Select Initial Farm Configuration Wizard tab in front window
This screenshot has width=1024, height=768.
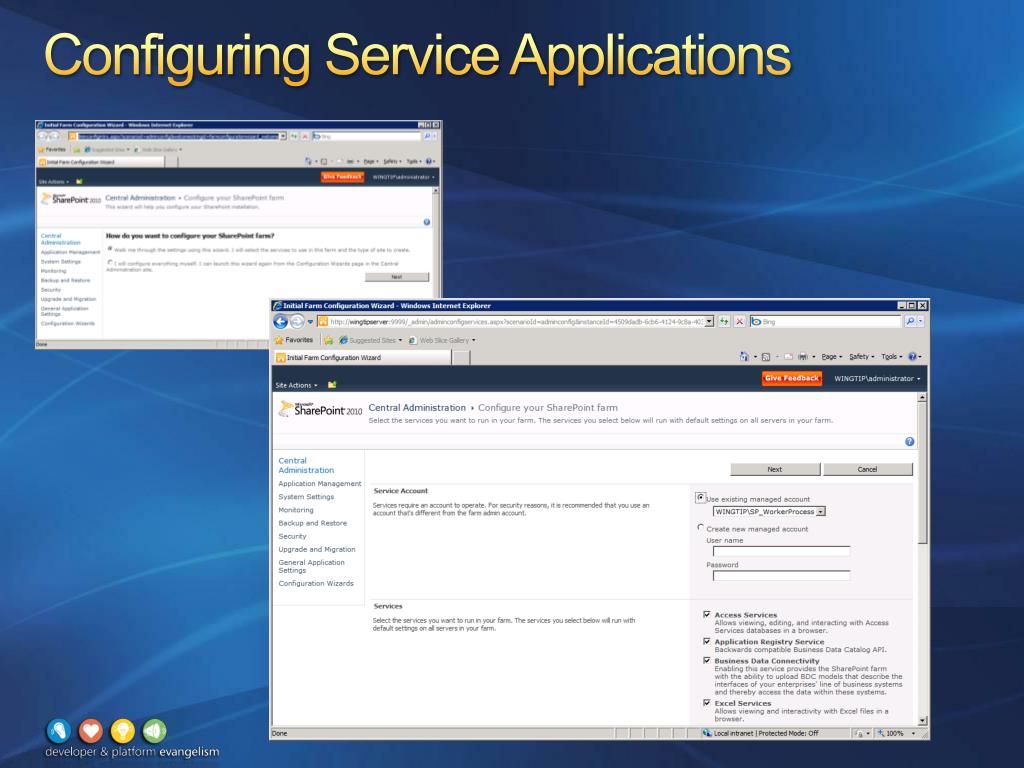point(362,357)
